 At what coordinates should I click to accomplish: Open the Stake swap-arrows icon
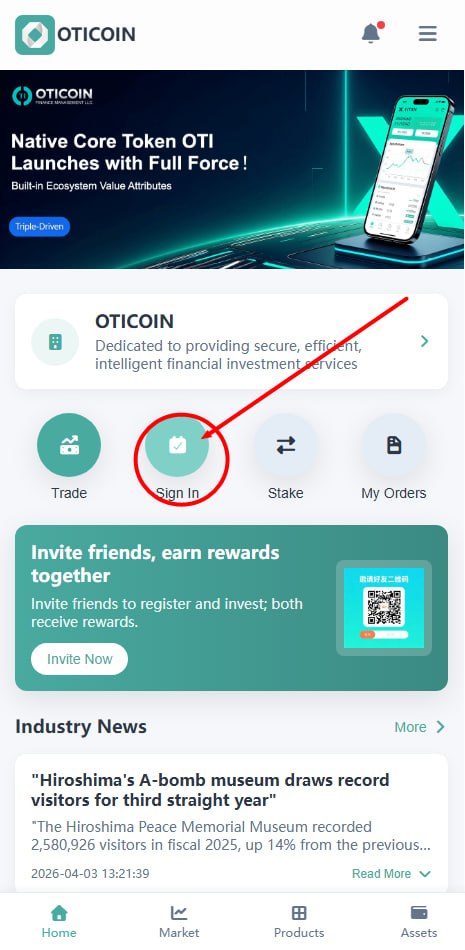(286, 445)
